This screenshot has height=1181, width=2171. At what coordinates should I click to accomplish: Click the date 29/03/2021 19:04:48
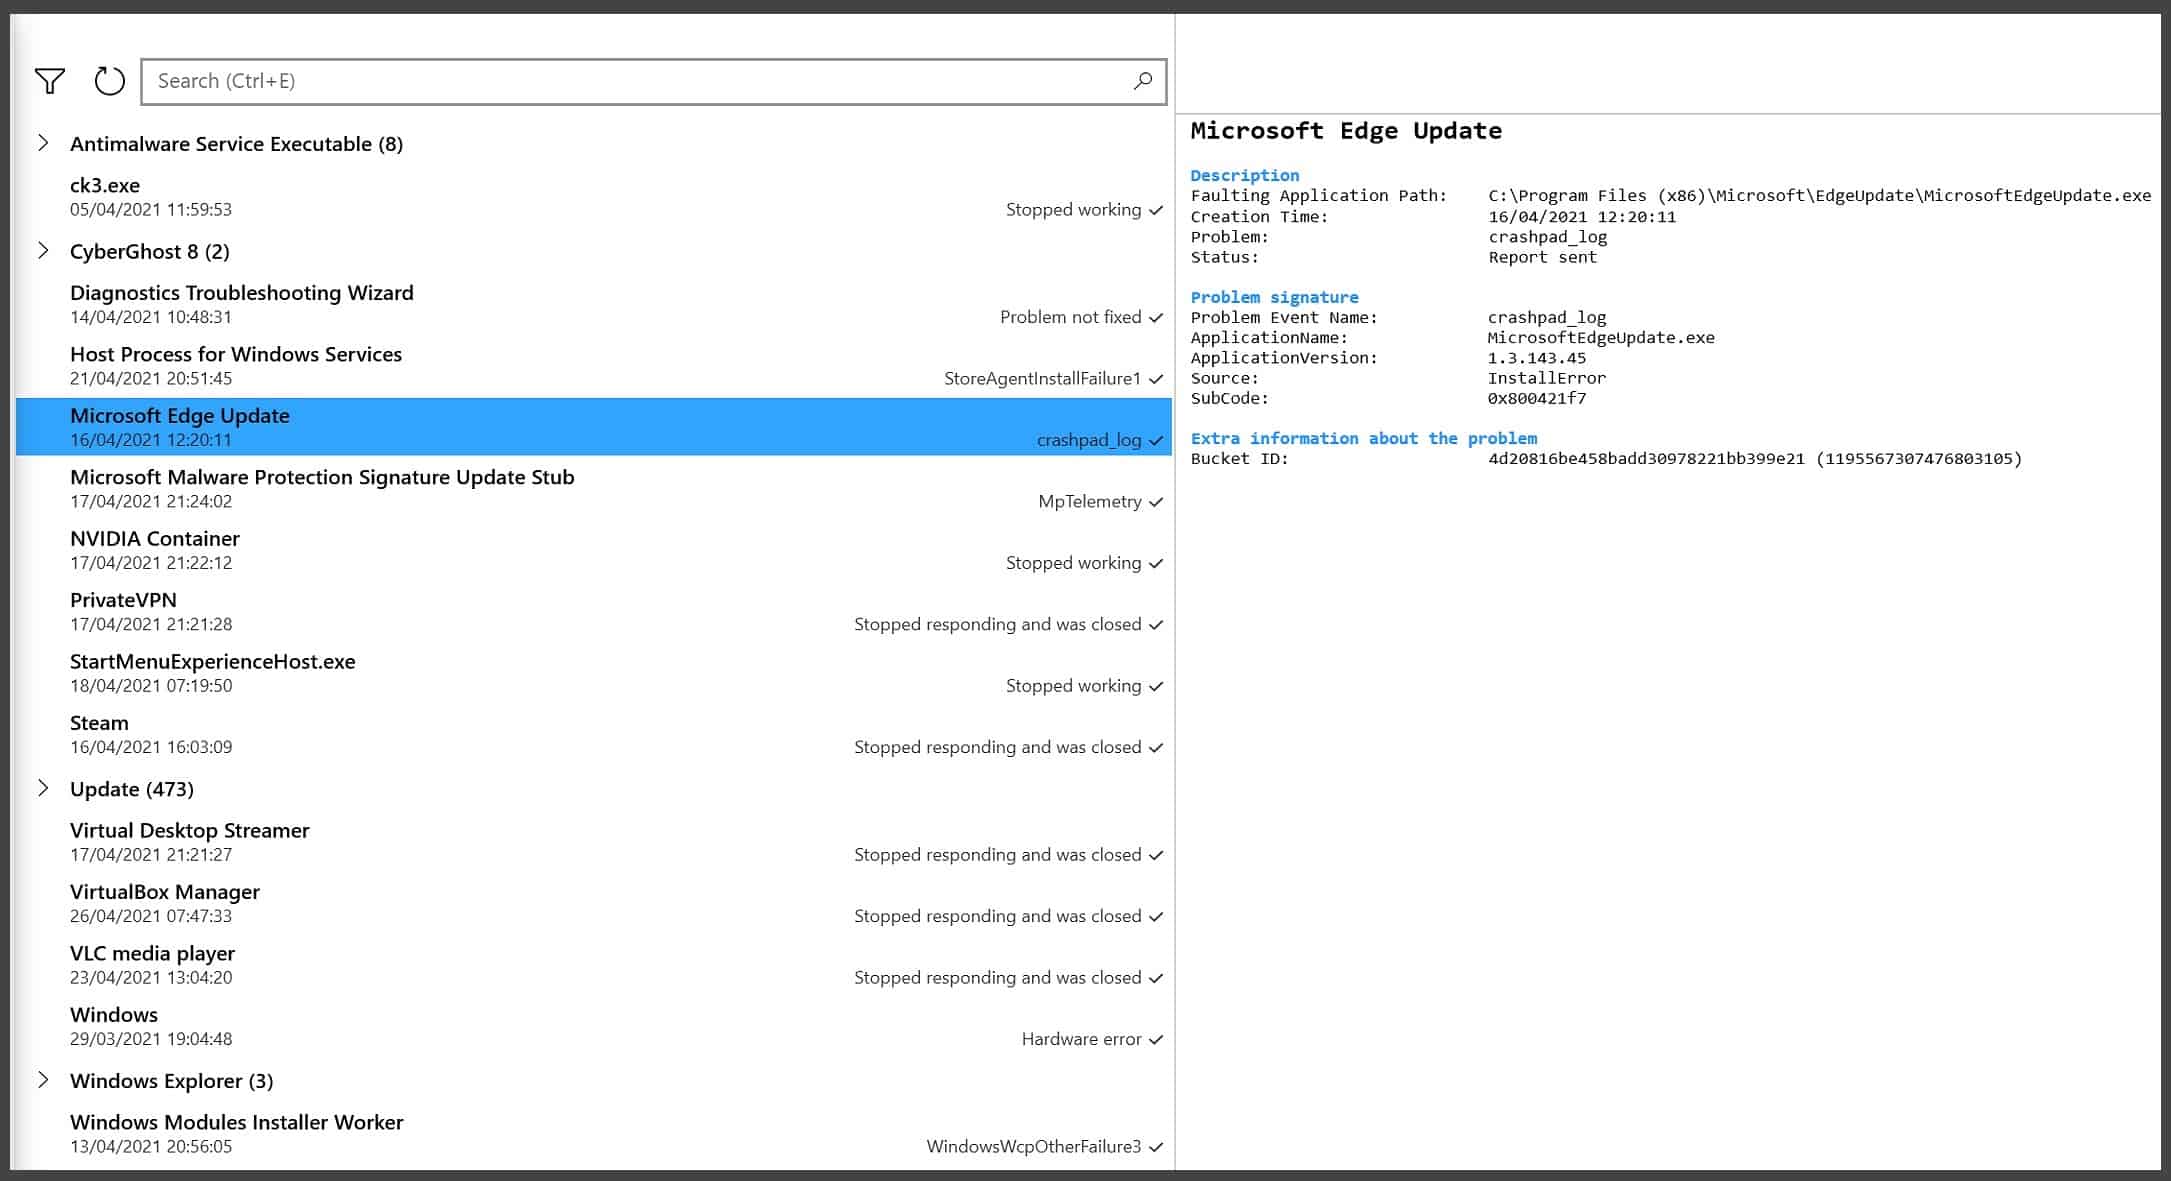[151, 1039]
